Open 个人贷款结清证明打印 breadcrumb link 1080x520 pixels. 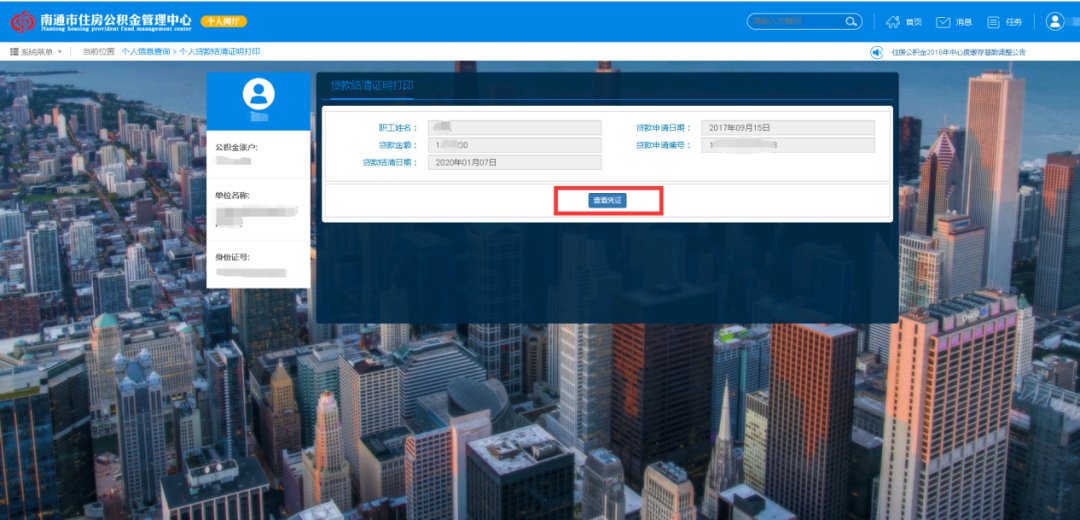[219, 51]
